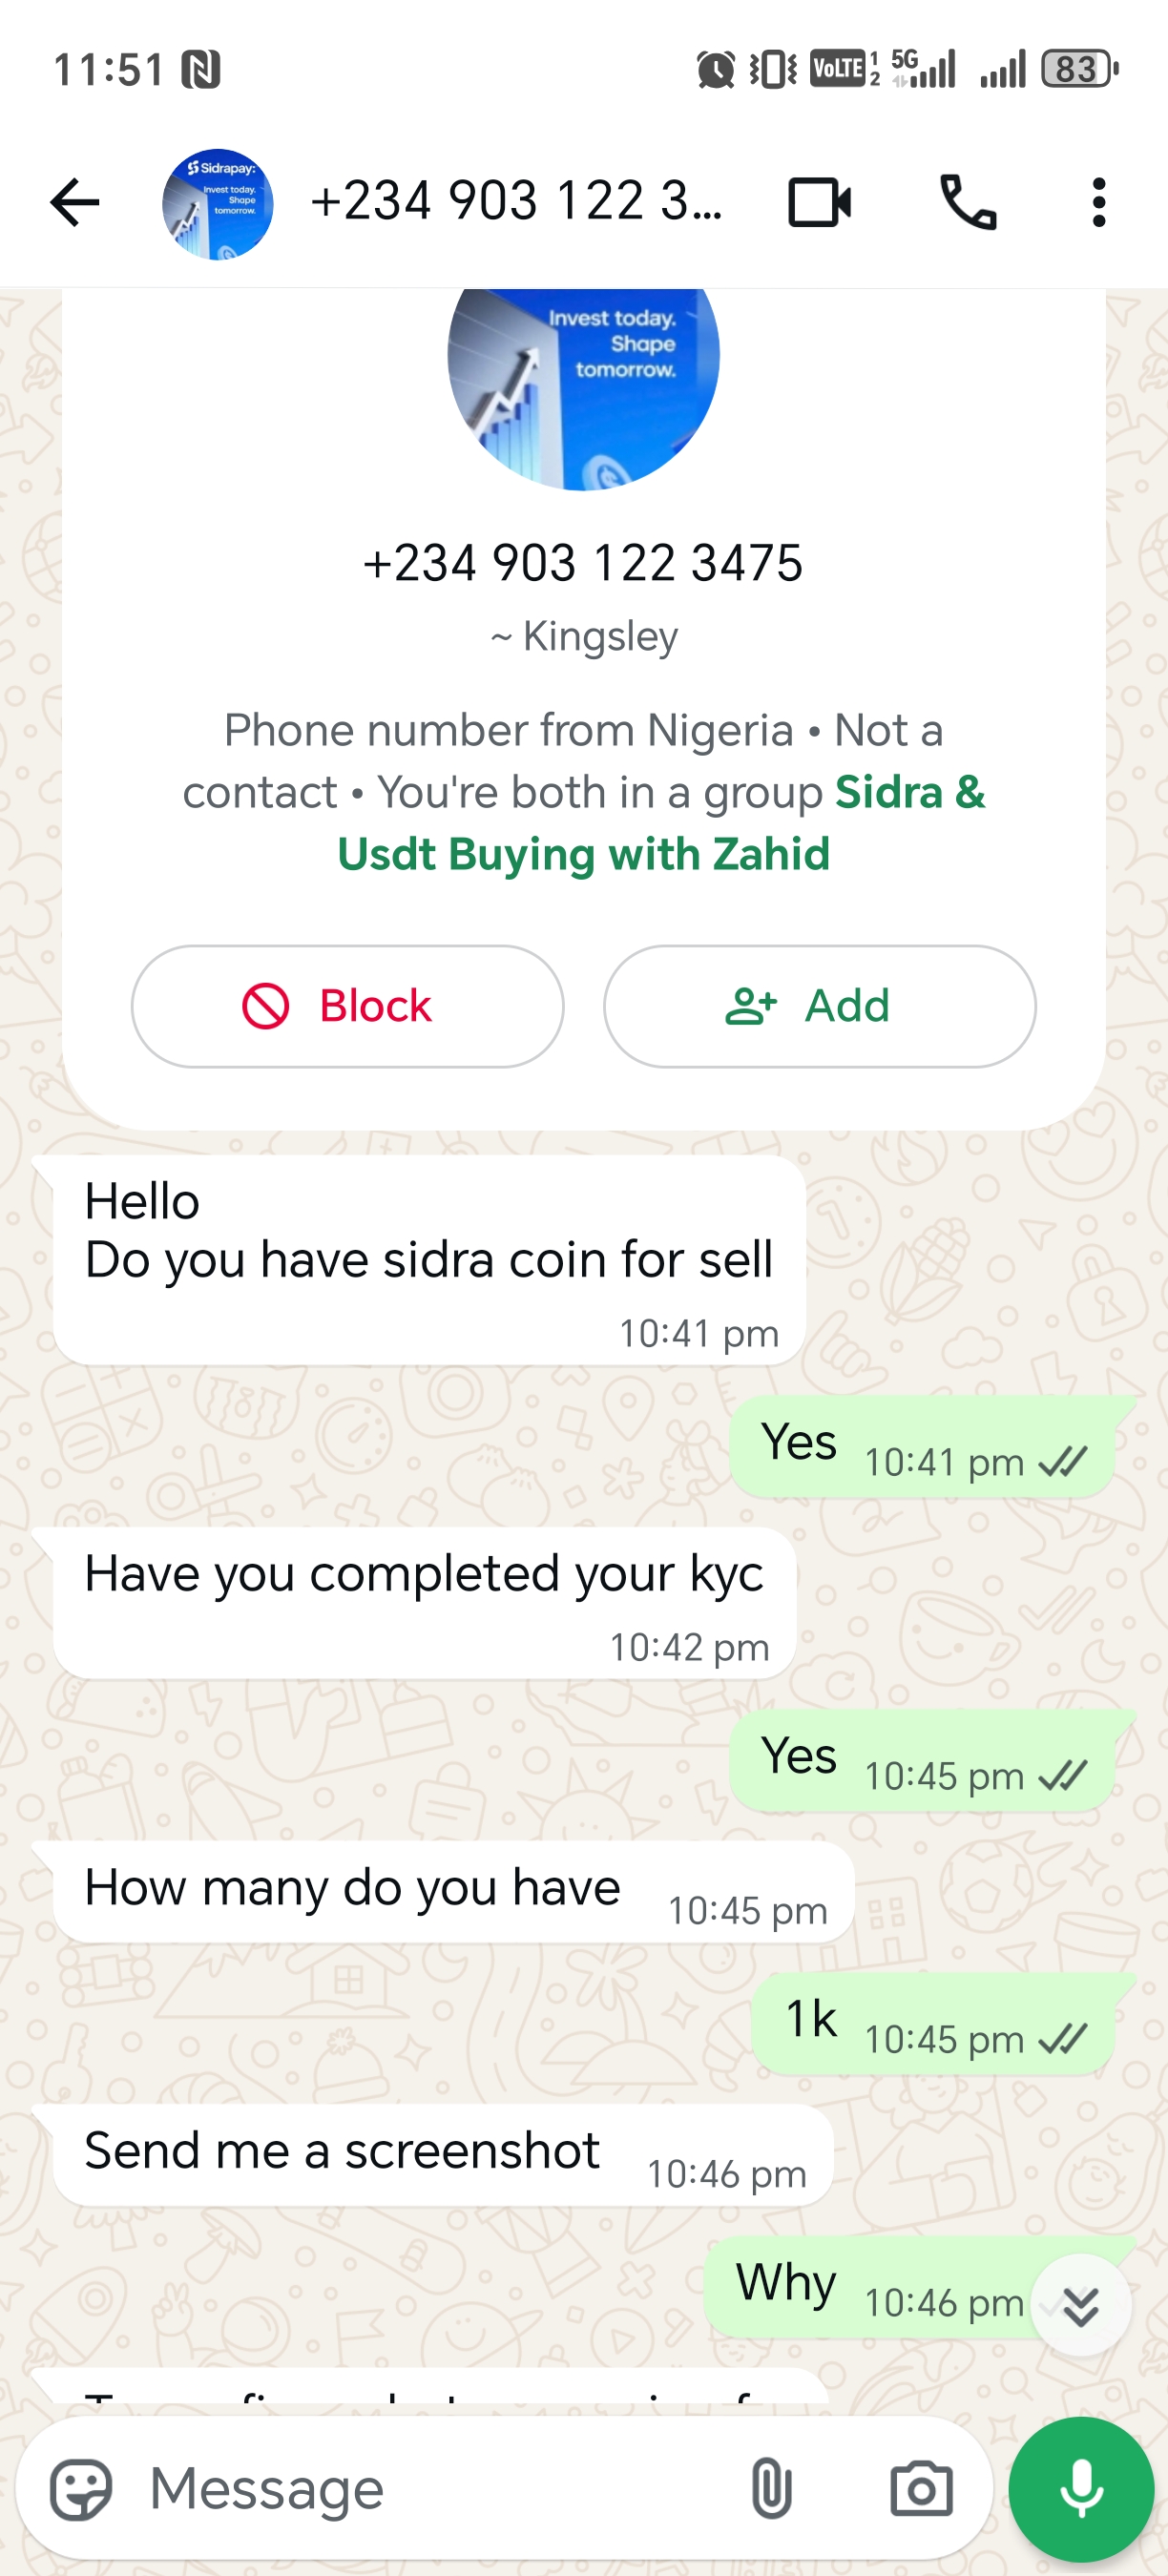Open contact info via header phone number
The image size is (1168, 2576).
pyautogui.click(x=516, y=202)
